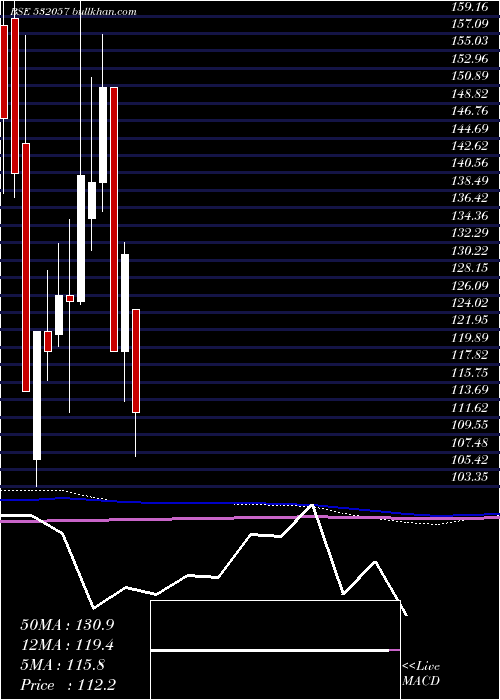Click the 152.96 price axis label
500x700 pixels.
[x=469, y=59]
